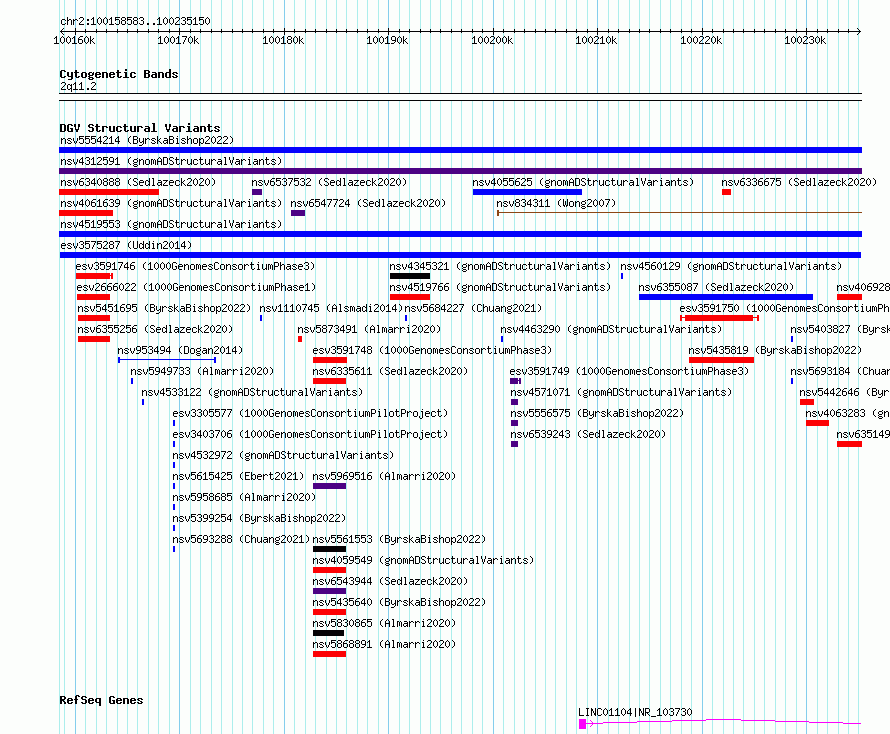The image size is (890, 734).
Task: Click the 2q11.2 cytogenetic band label
Action: coord(78,86)
